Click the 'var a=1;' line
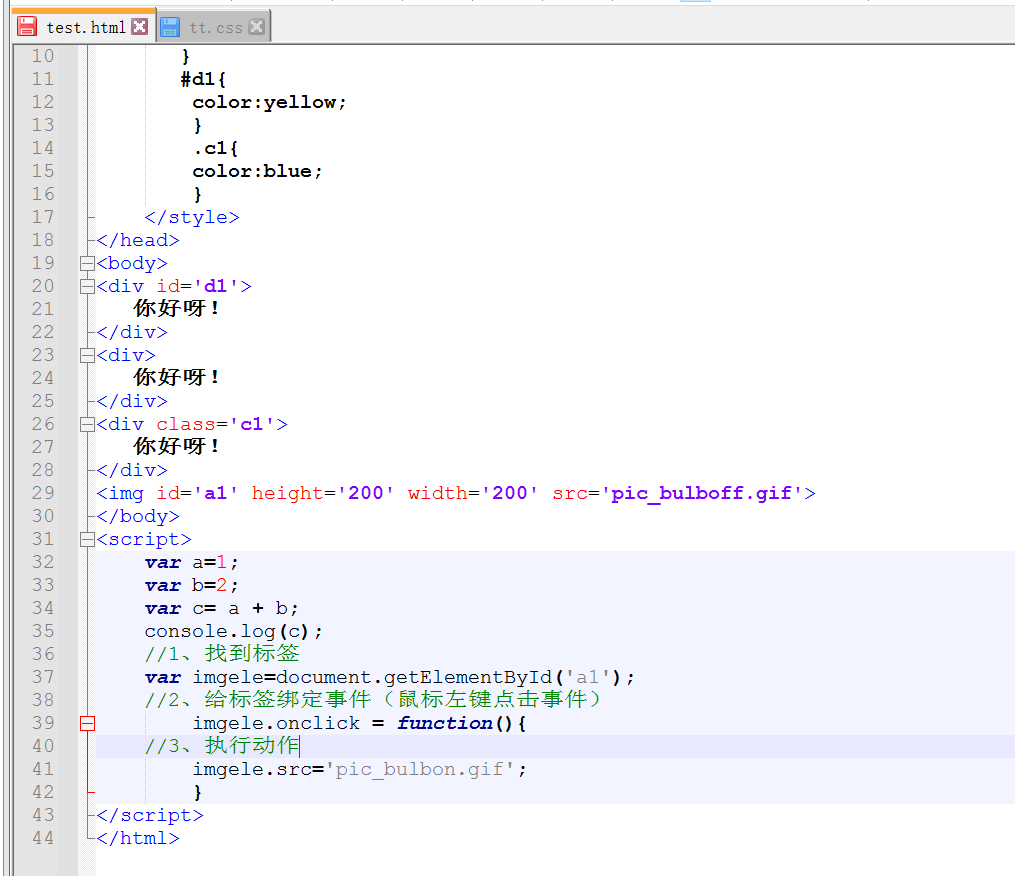Screen dimensions: 1015x876 click(x=192, y=563)
